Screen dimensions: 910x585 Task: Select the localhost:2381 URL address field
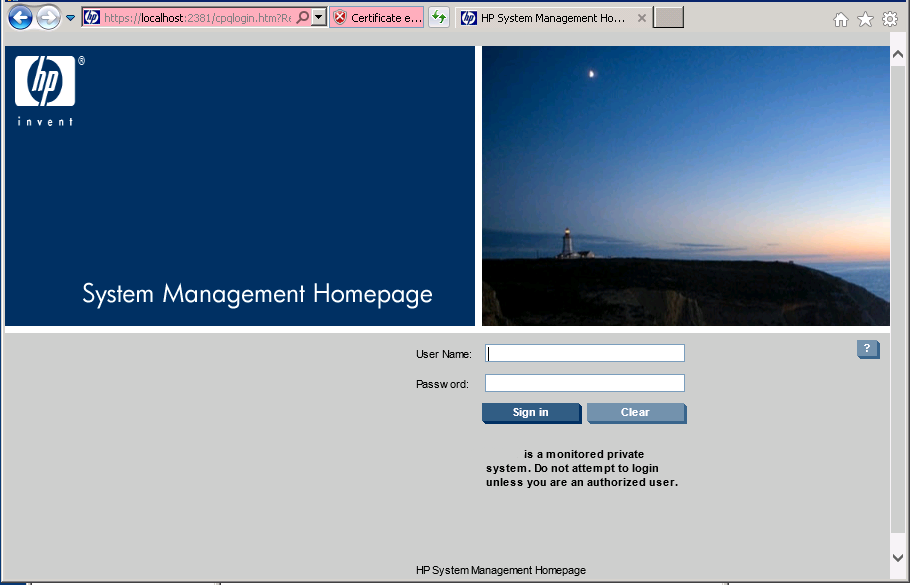pyautogui.click(x=198, y=18)
